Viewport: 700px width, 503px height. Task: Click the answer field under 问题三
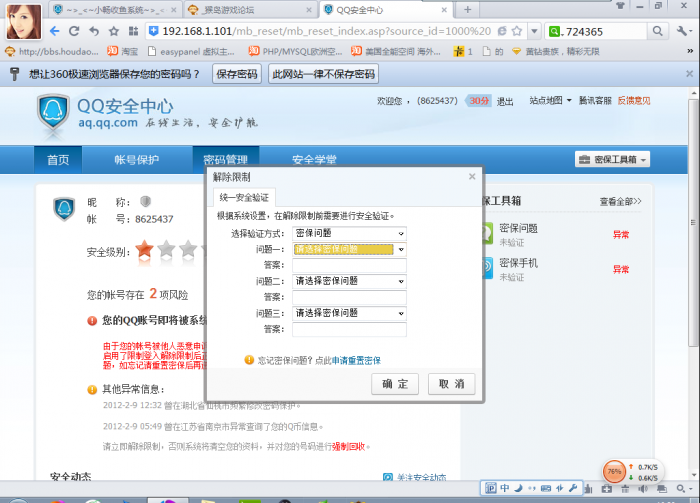point(349,329)
